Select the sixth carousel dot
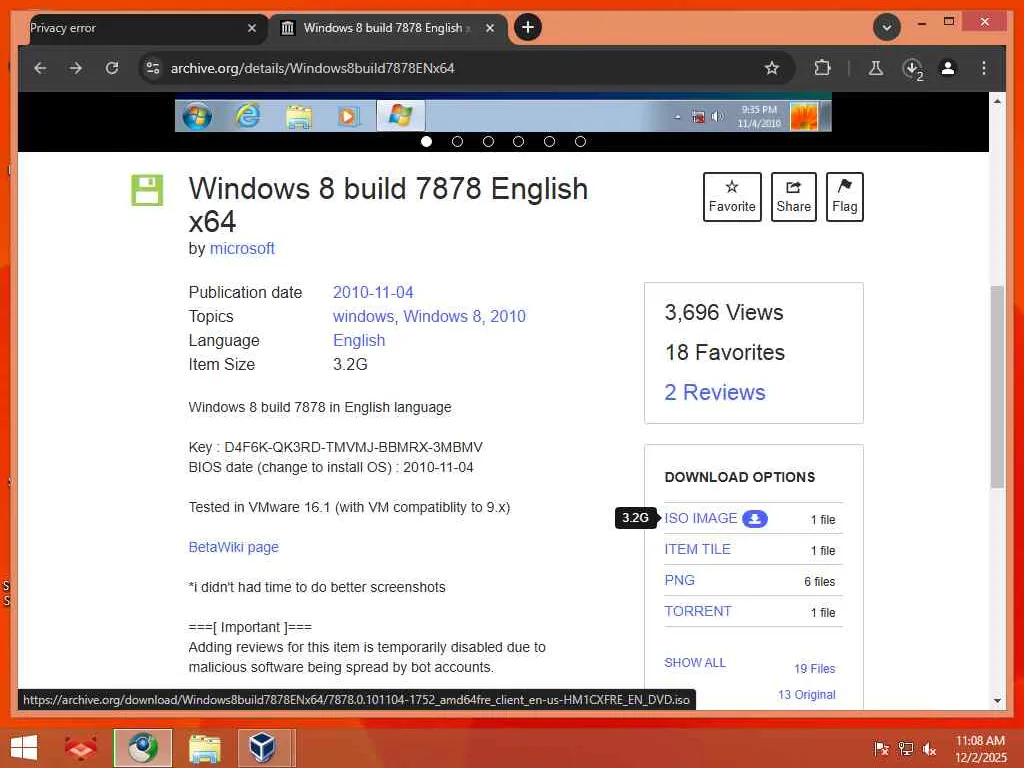 pos(580,141)
